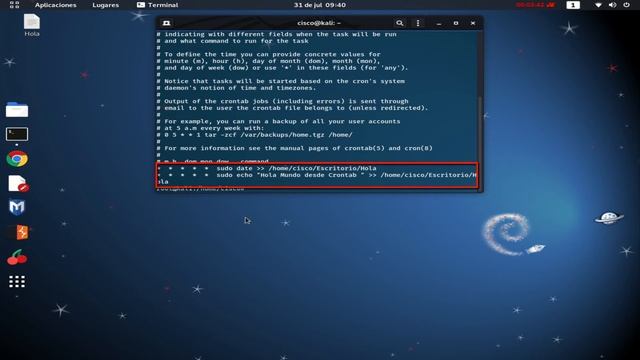Click the 'To define the time' comment line
640x360 pixels.
click(269, 54)
